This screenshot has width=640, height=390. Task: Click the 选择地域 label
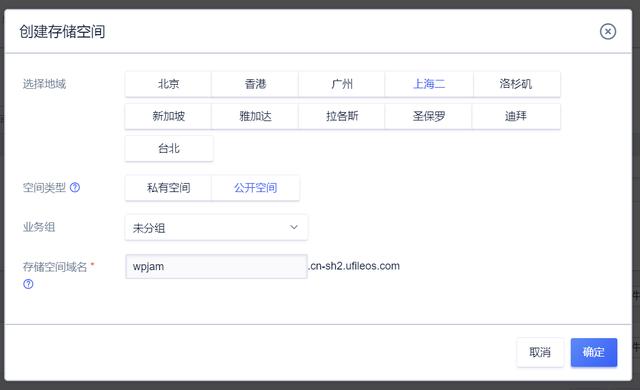point(44,84)
